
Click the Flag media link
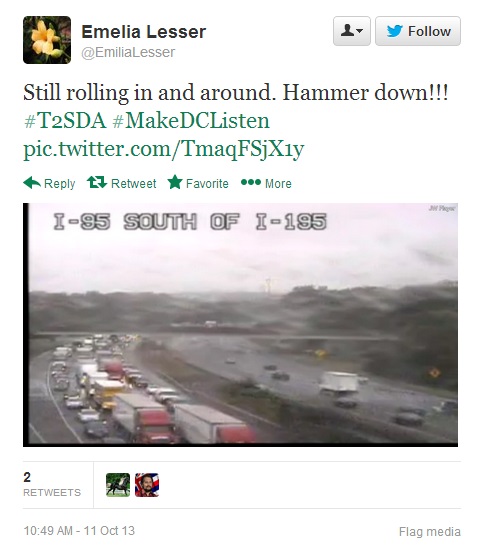click(x=430, y=531)
